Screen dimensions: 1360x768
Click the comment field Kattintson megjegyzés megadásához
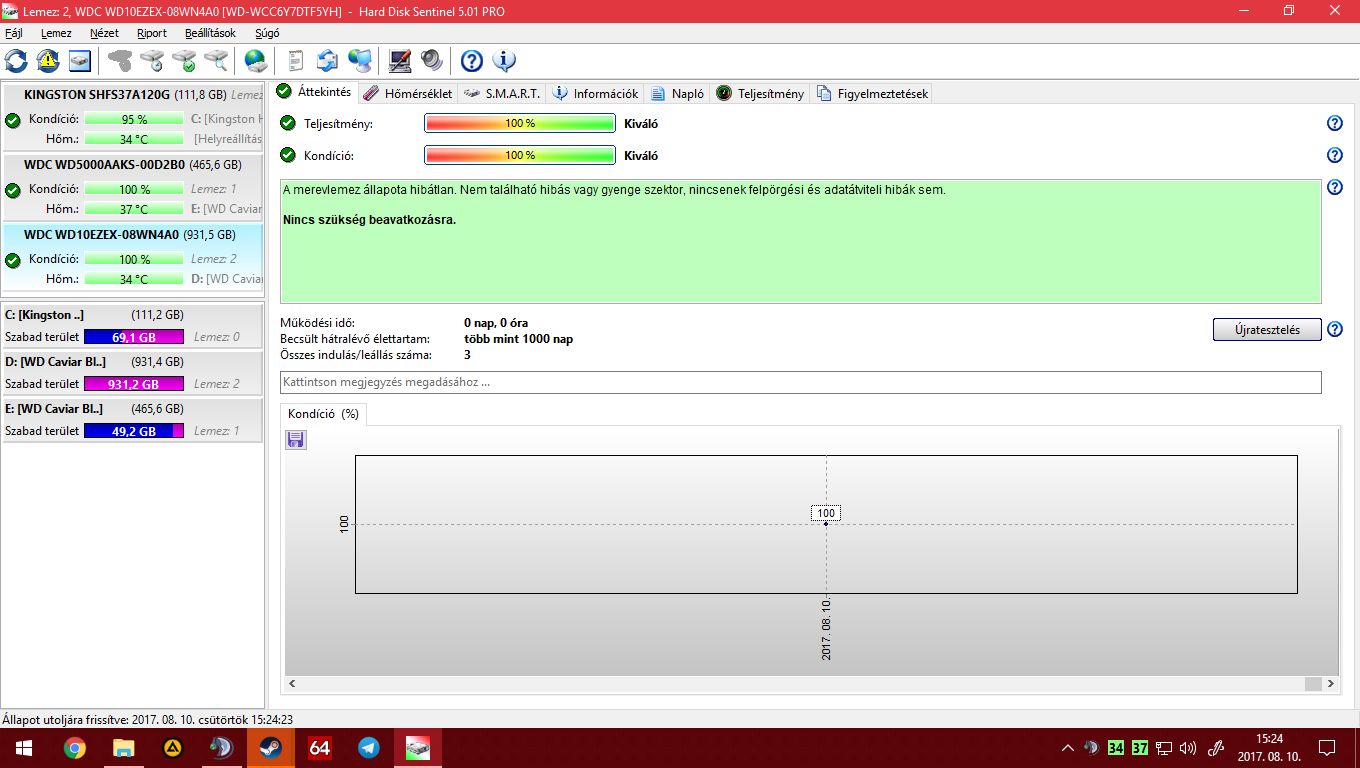801,382
